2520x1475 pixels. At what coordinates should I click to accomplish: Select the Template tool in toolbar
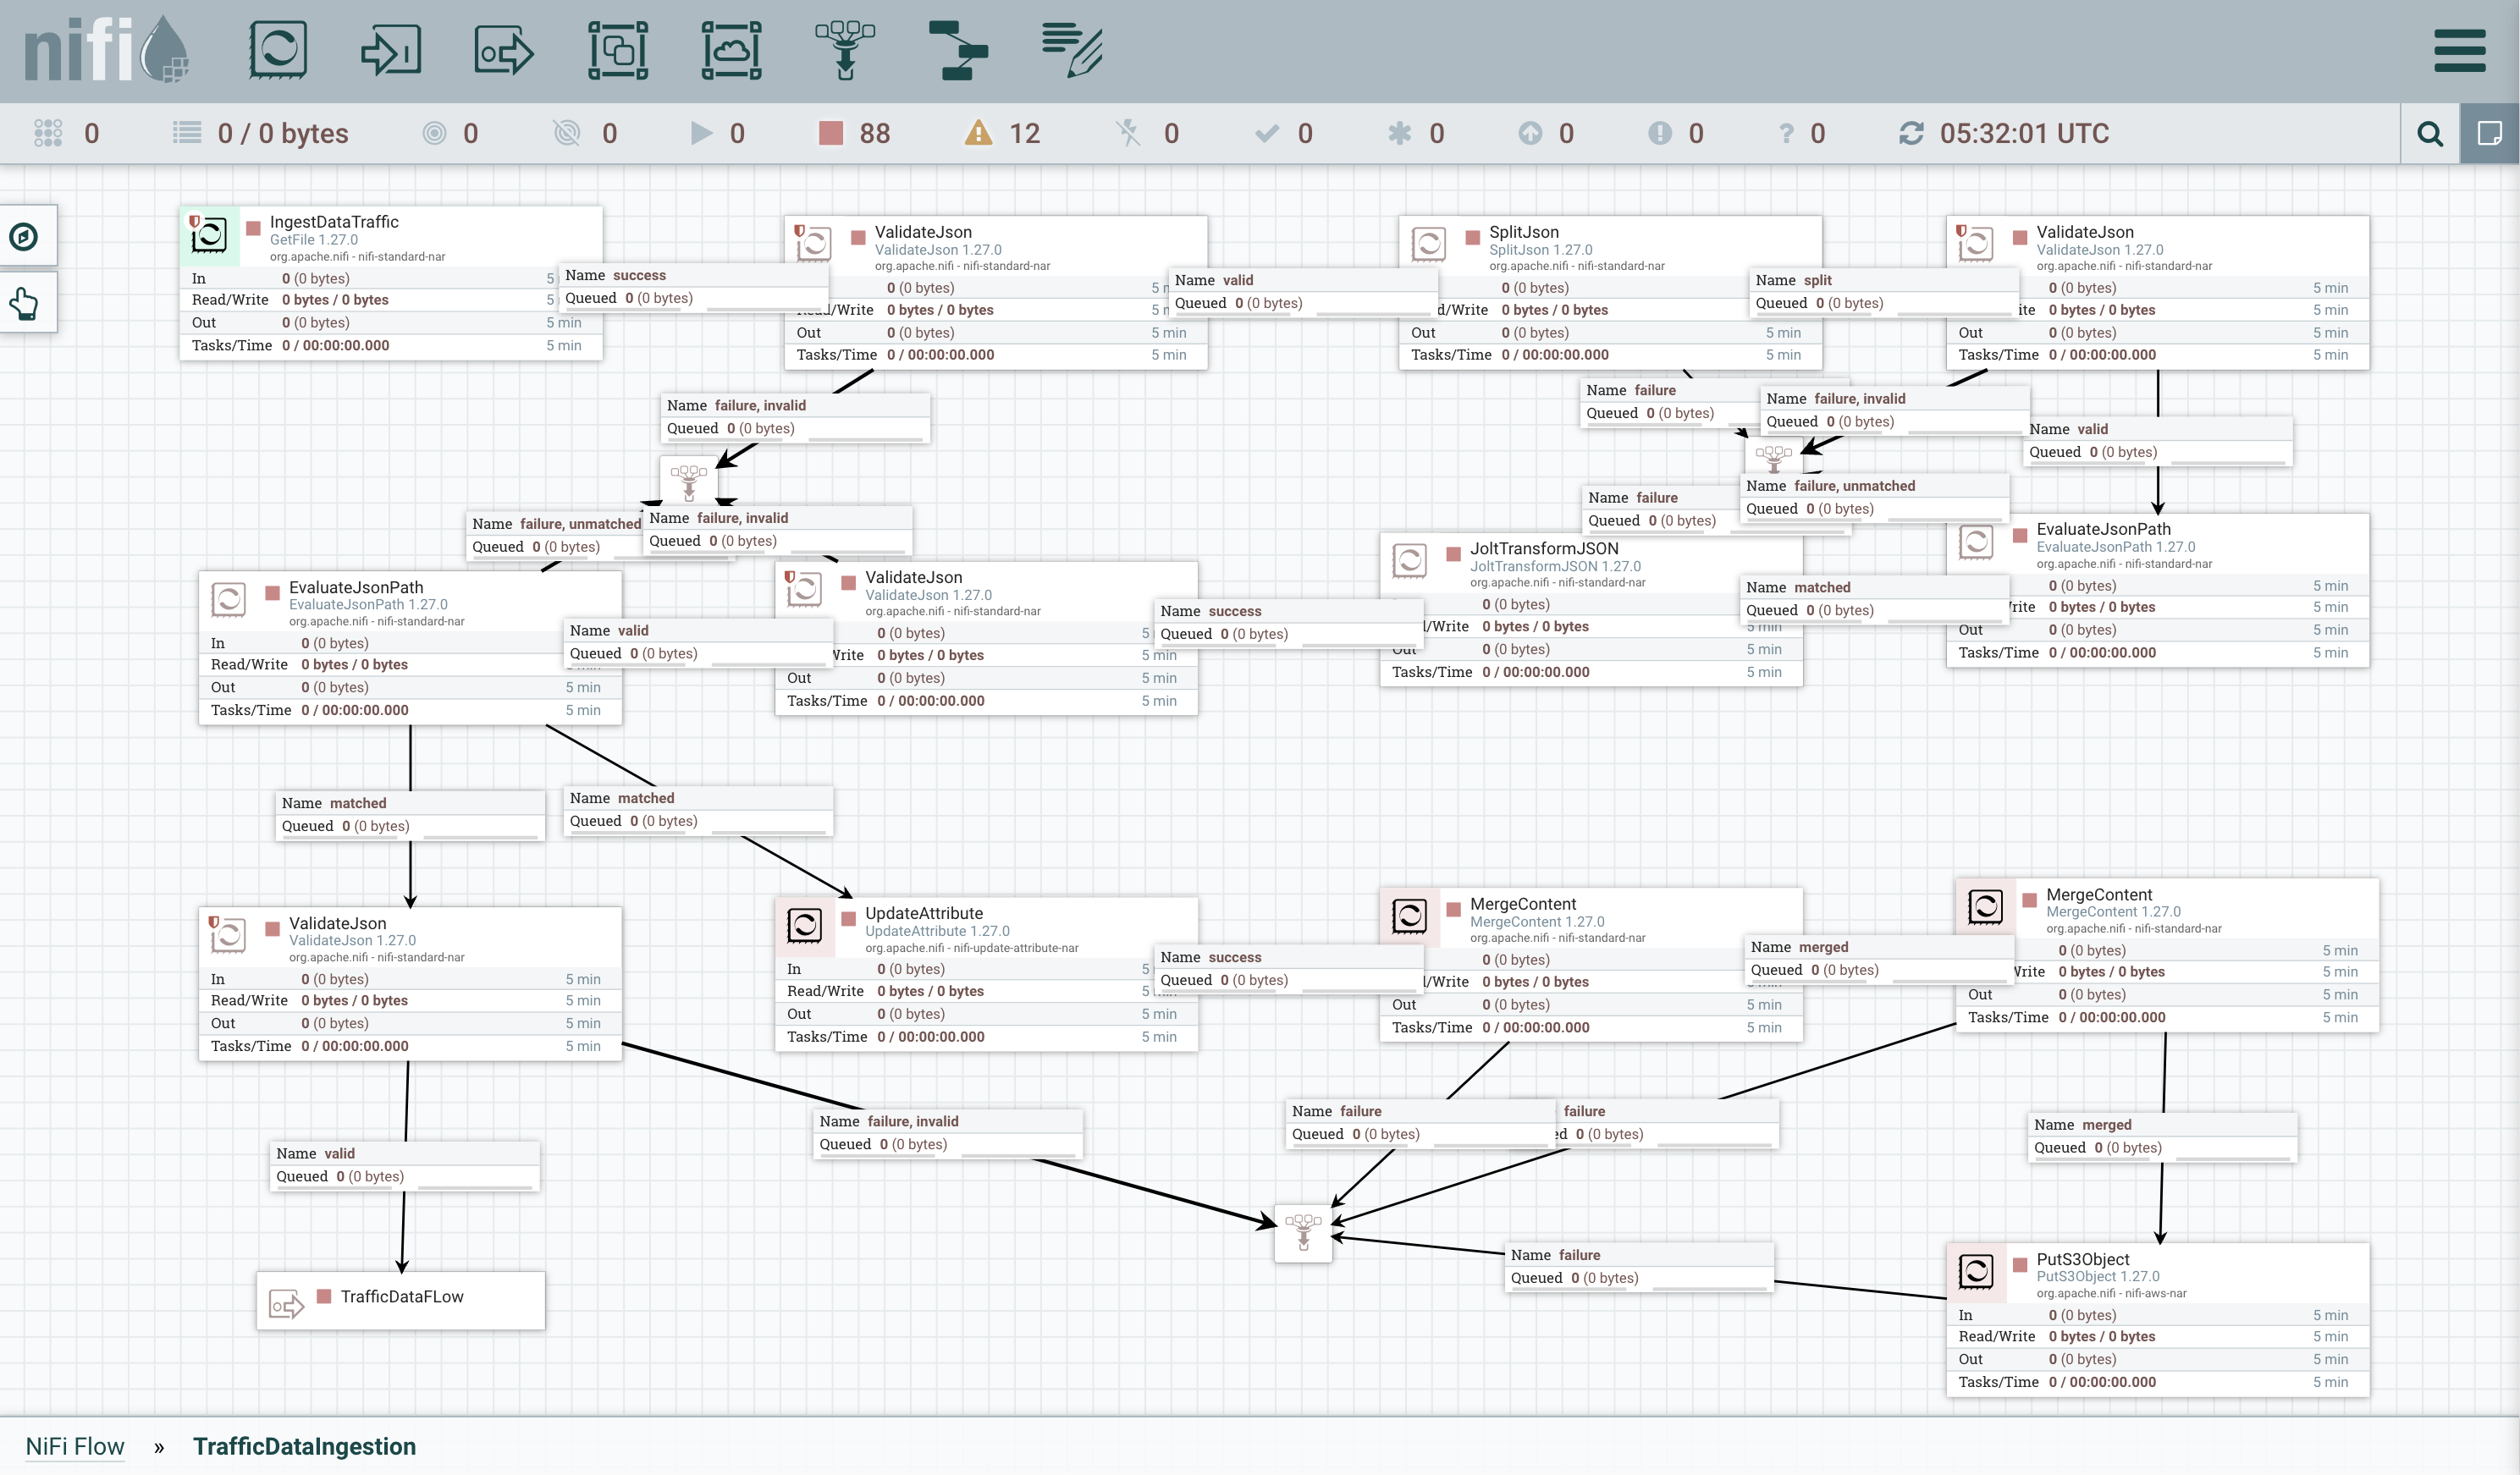pyautogui.click(x=958, y=50)
